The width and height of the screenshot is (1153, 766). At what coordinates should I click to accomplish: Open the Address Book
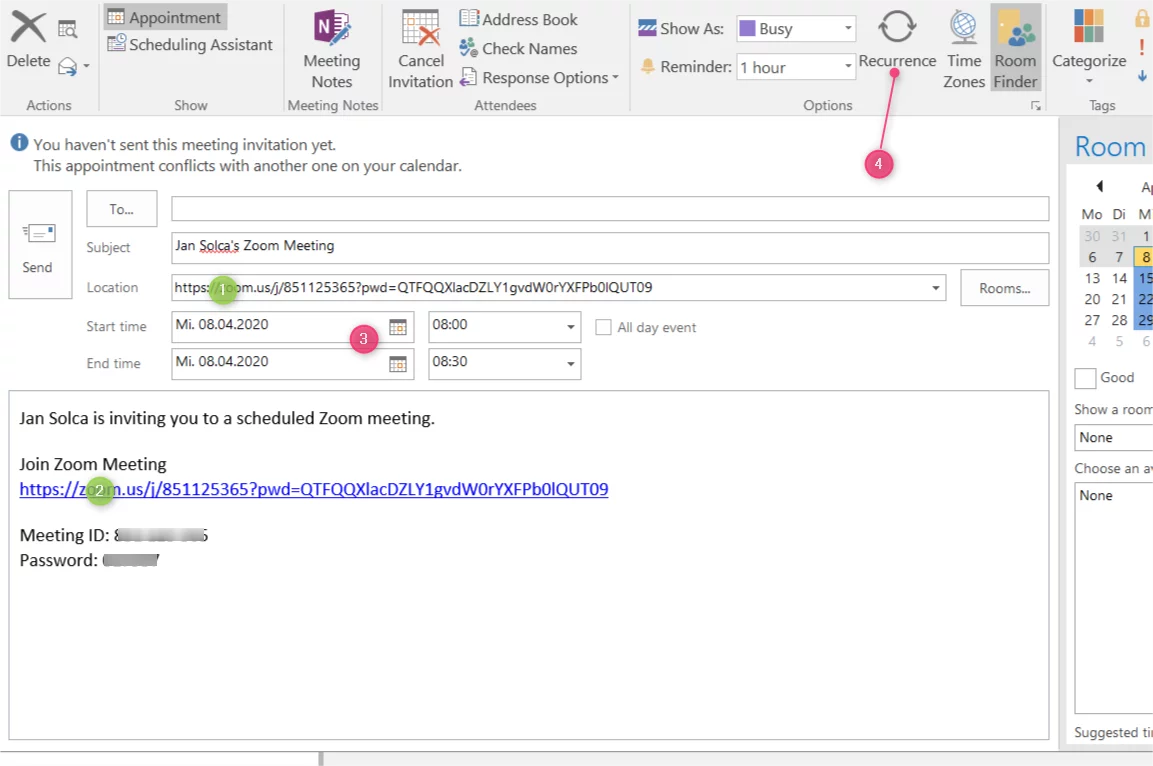[518, 19]
